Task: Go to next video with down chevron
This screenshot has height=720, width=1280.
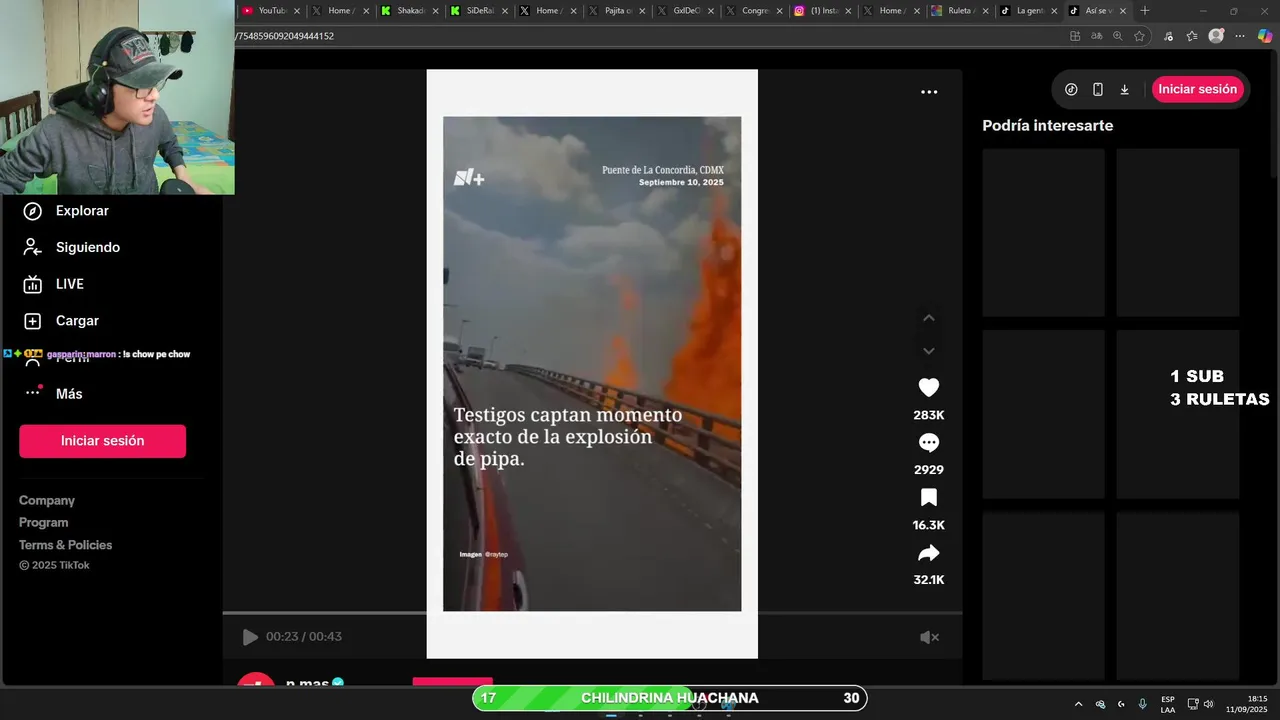Action: point(929,351)
